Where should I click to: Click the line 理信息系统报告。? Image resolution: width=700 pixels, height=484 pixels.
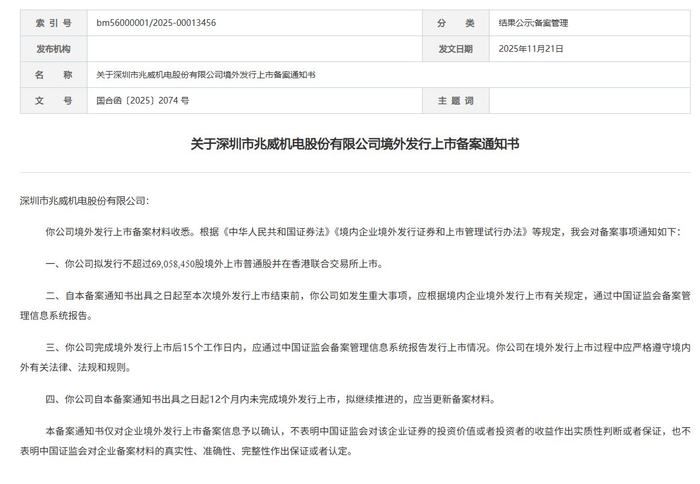pos(57,316)
